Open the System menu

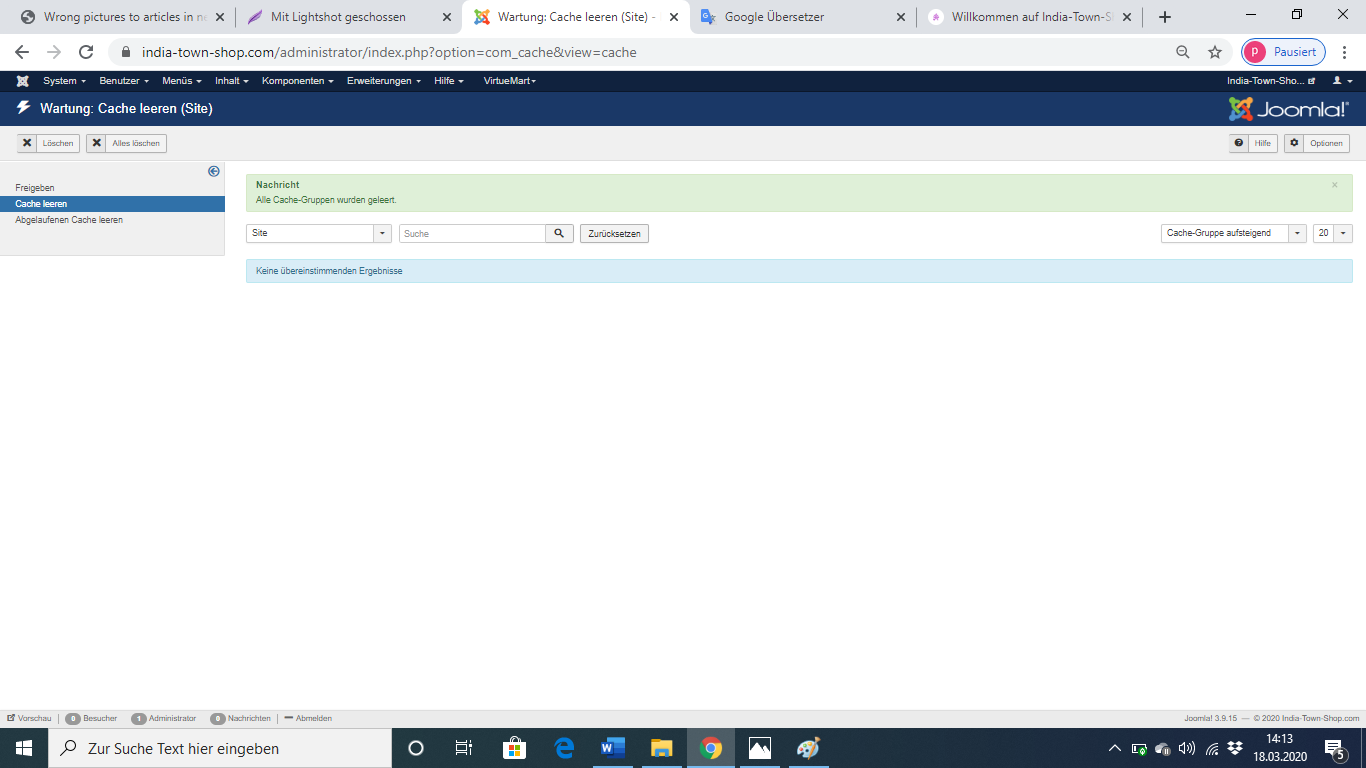[64, 81]
